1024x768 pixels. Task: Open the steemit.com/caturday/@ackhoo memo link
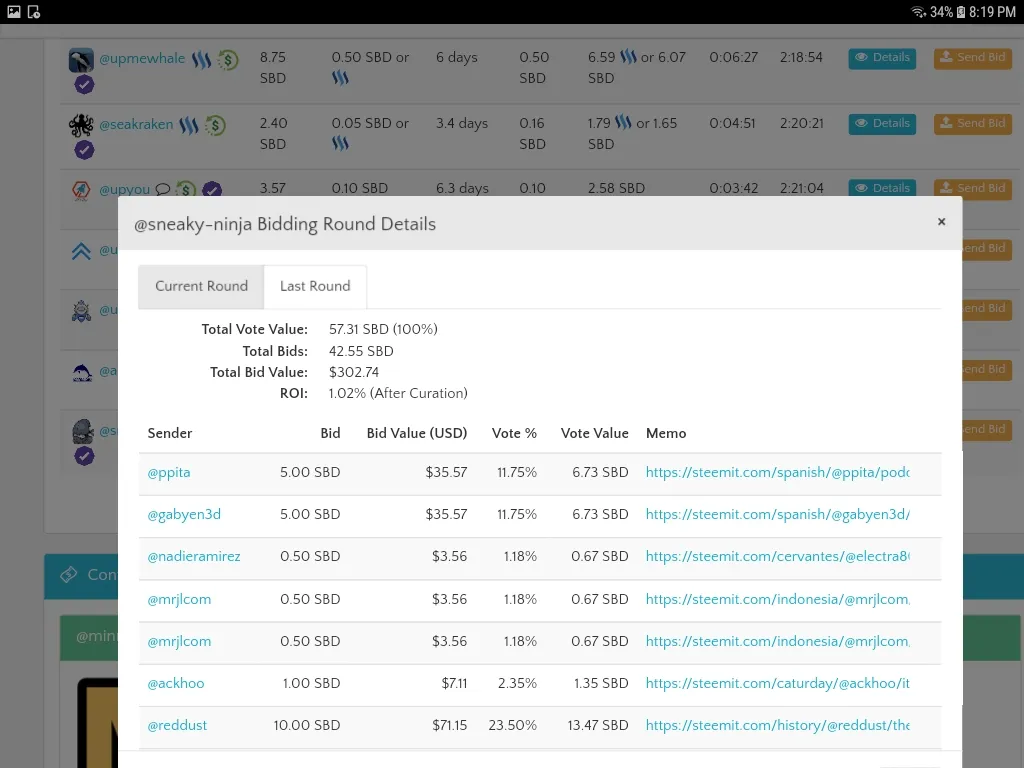778,683
